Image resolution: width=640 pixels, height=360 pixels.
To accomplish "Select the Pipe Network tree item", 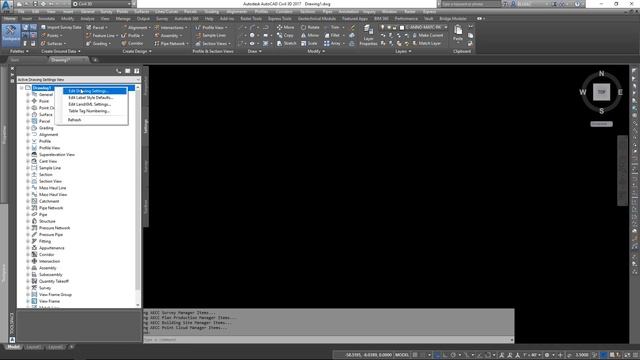I will tap(51, 208).
